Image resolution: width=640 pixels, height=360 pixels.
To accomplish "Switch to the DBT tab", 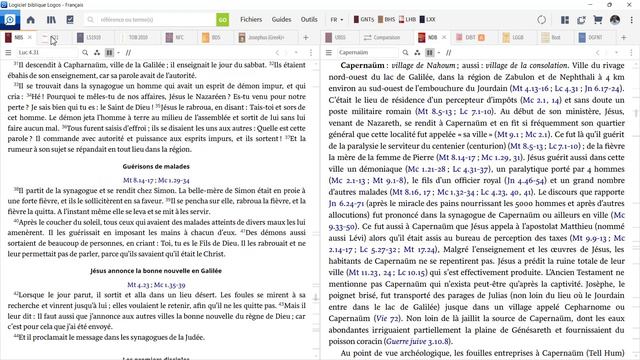I will (470, 37).
